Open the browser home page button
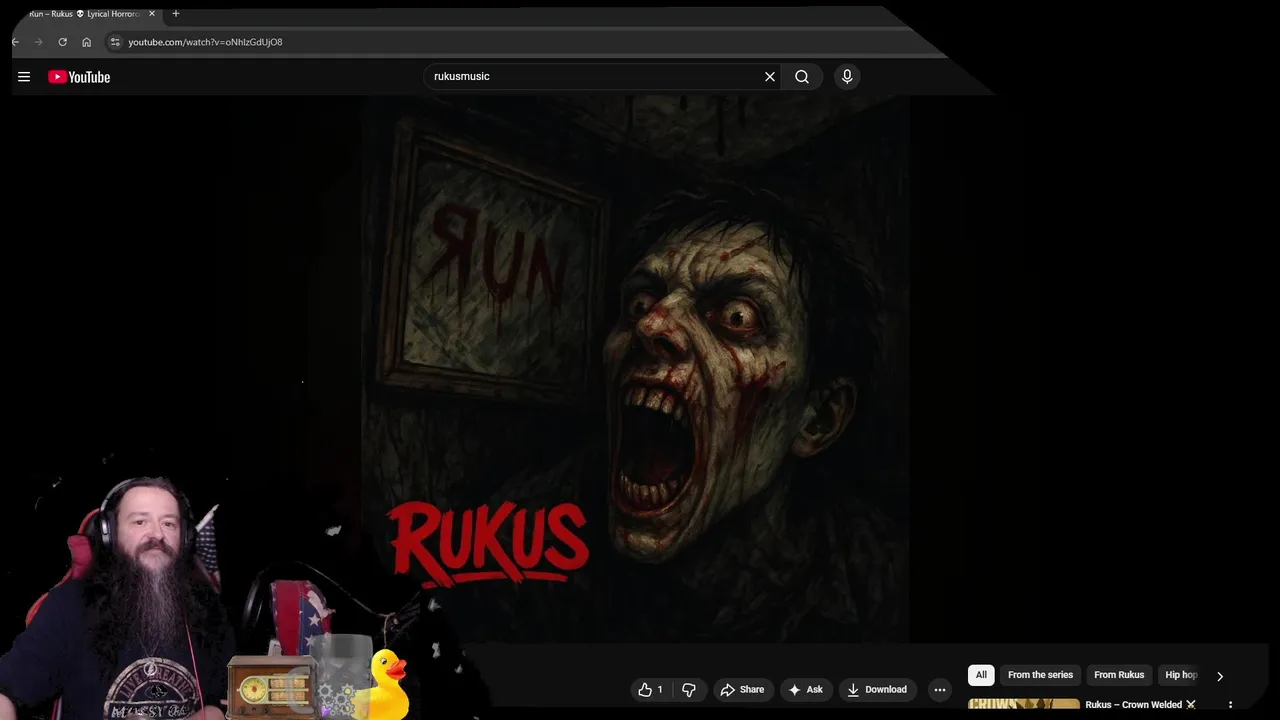Image resolution: width=1280 pixels, height=720 pixels. tap(86, 42)
